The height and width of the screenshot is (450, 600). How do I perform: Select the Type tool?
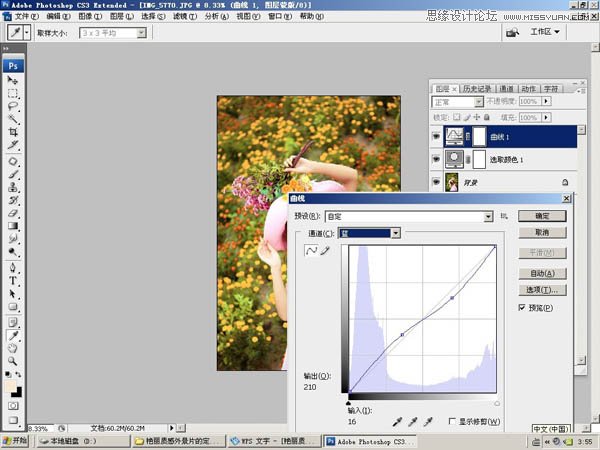click(14, 281)
